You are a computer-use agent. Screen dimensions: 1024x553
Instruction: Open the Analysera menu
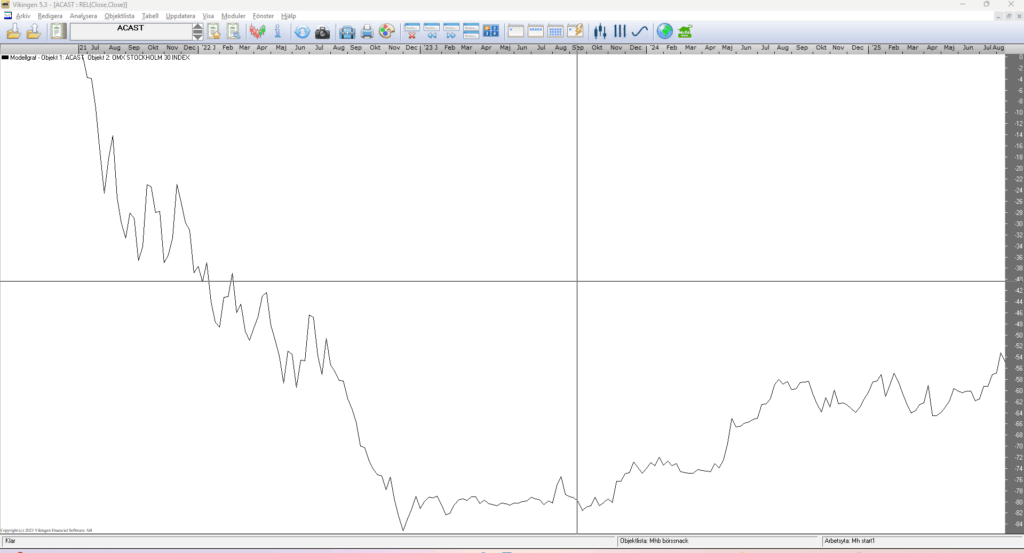[x=84, y=16]
